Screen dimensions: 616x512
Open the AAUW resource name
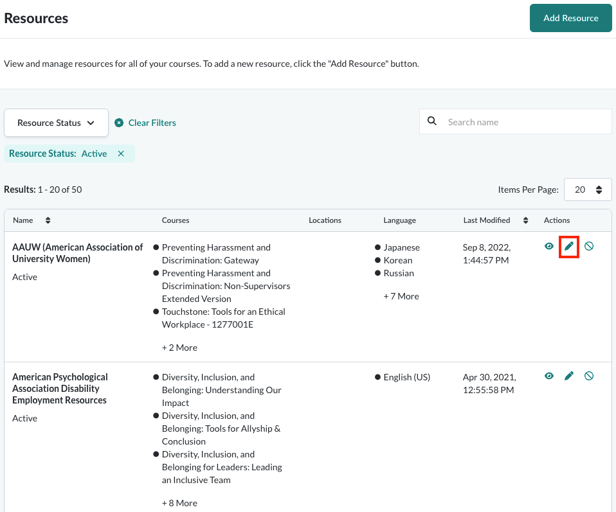click(x=77, y=253)
